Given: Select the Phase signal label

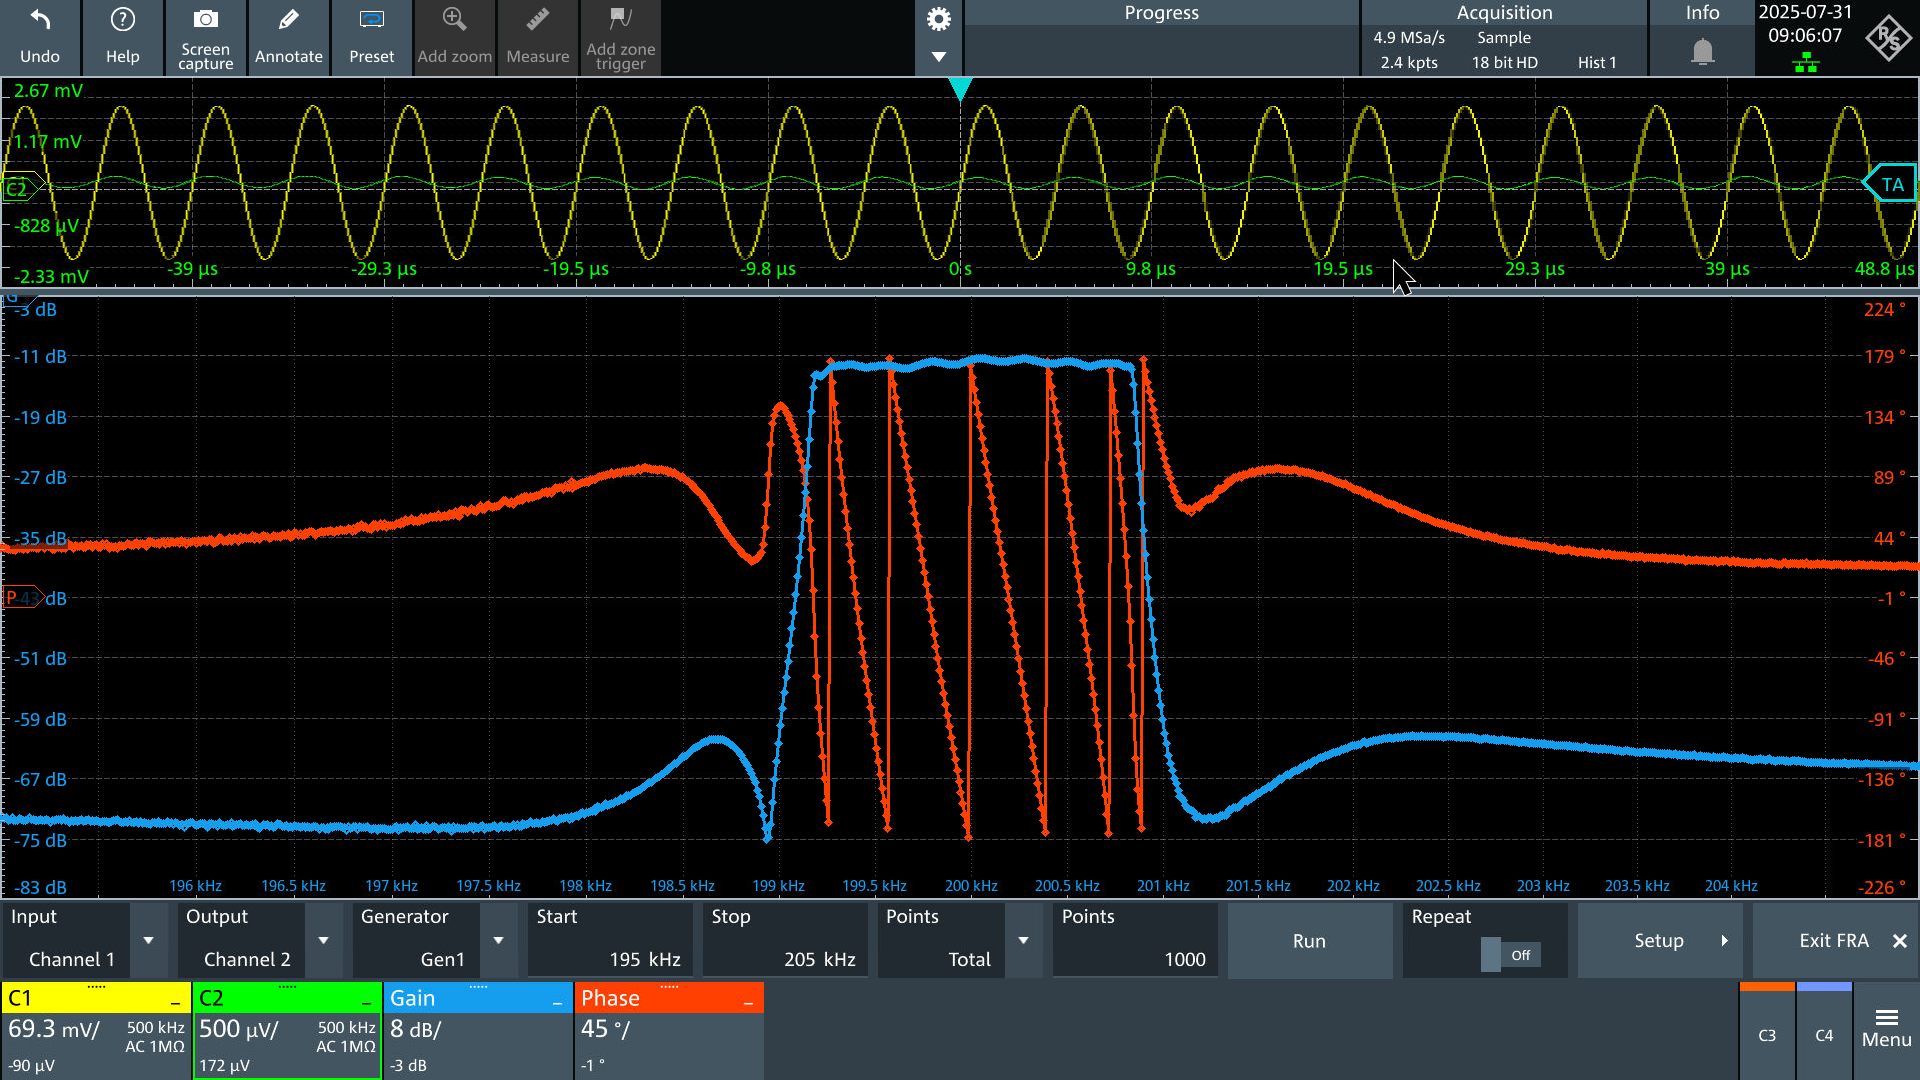Looking at the screenshot, I should tap(610, 998).
